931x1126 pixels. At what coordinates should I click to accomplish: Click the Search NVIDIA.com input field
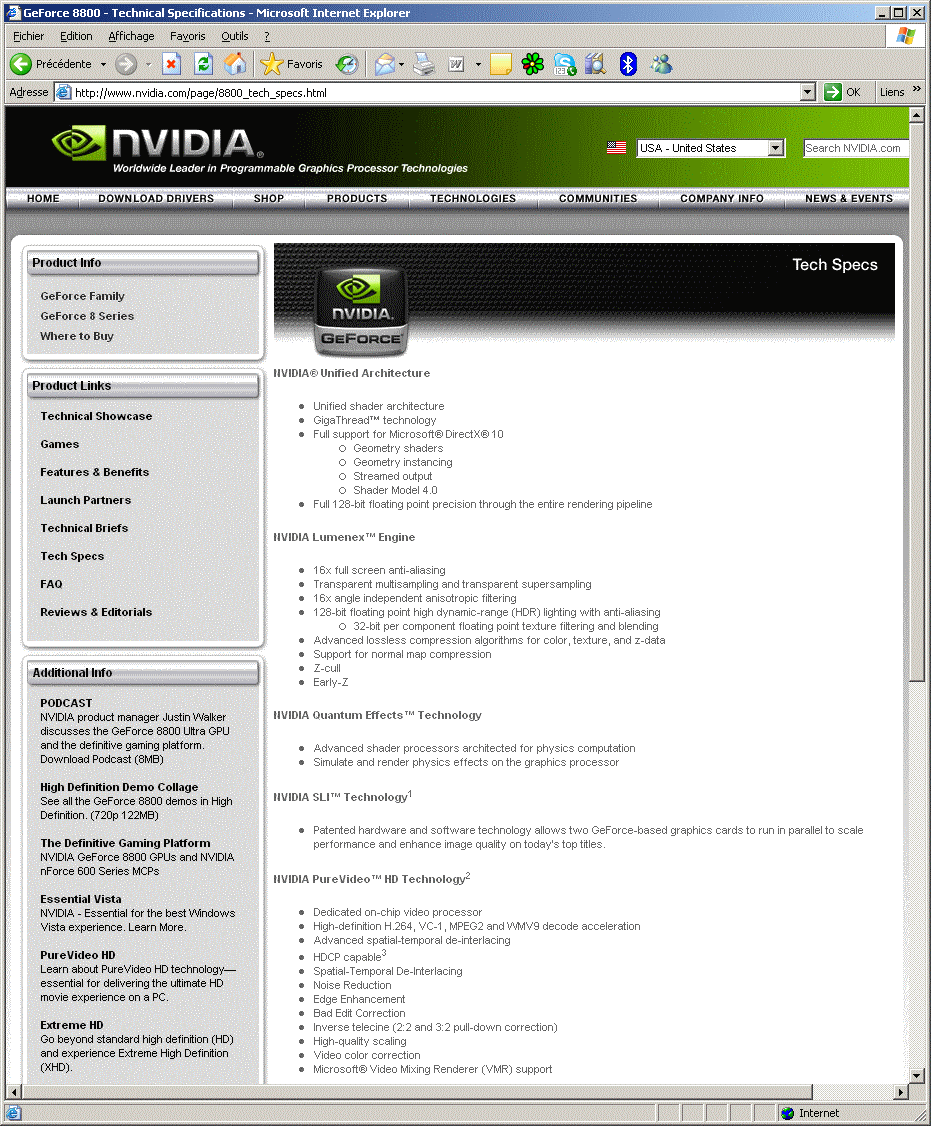click(x=856, y=148)
